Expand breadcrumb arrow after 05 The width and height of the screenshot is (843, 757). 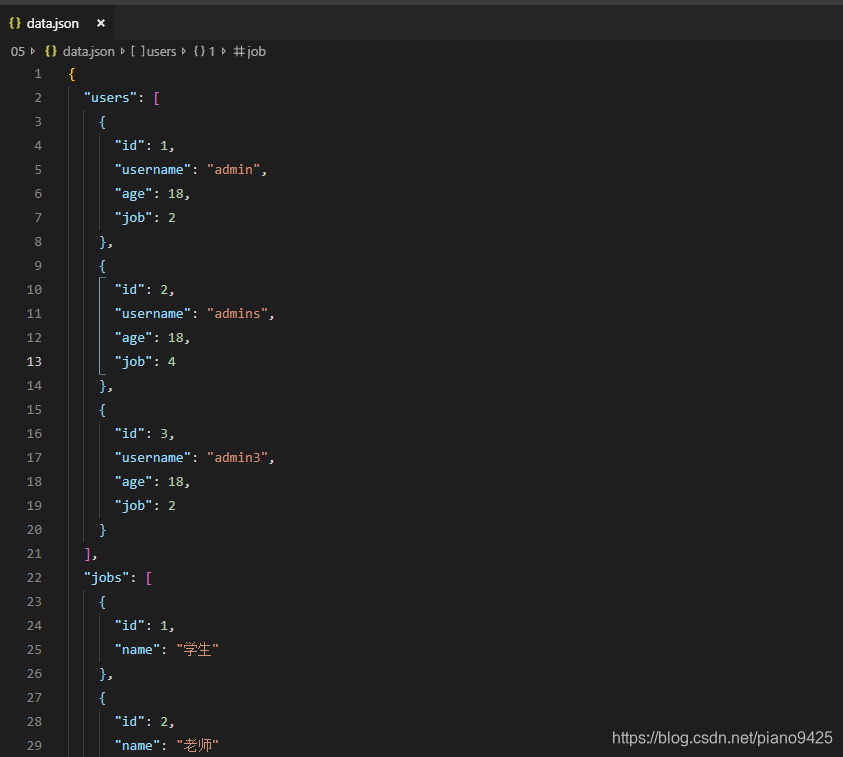[x=33, y=51]
